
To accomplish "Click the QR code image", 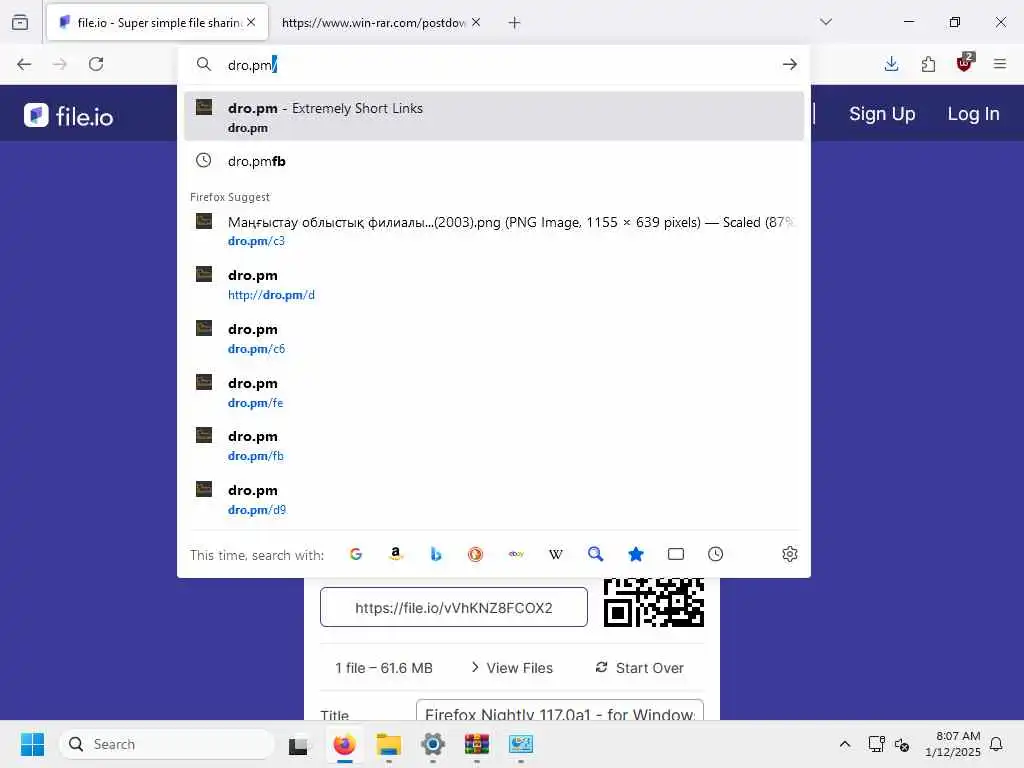I will tap(654, 602).
